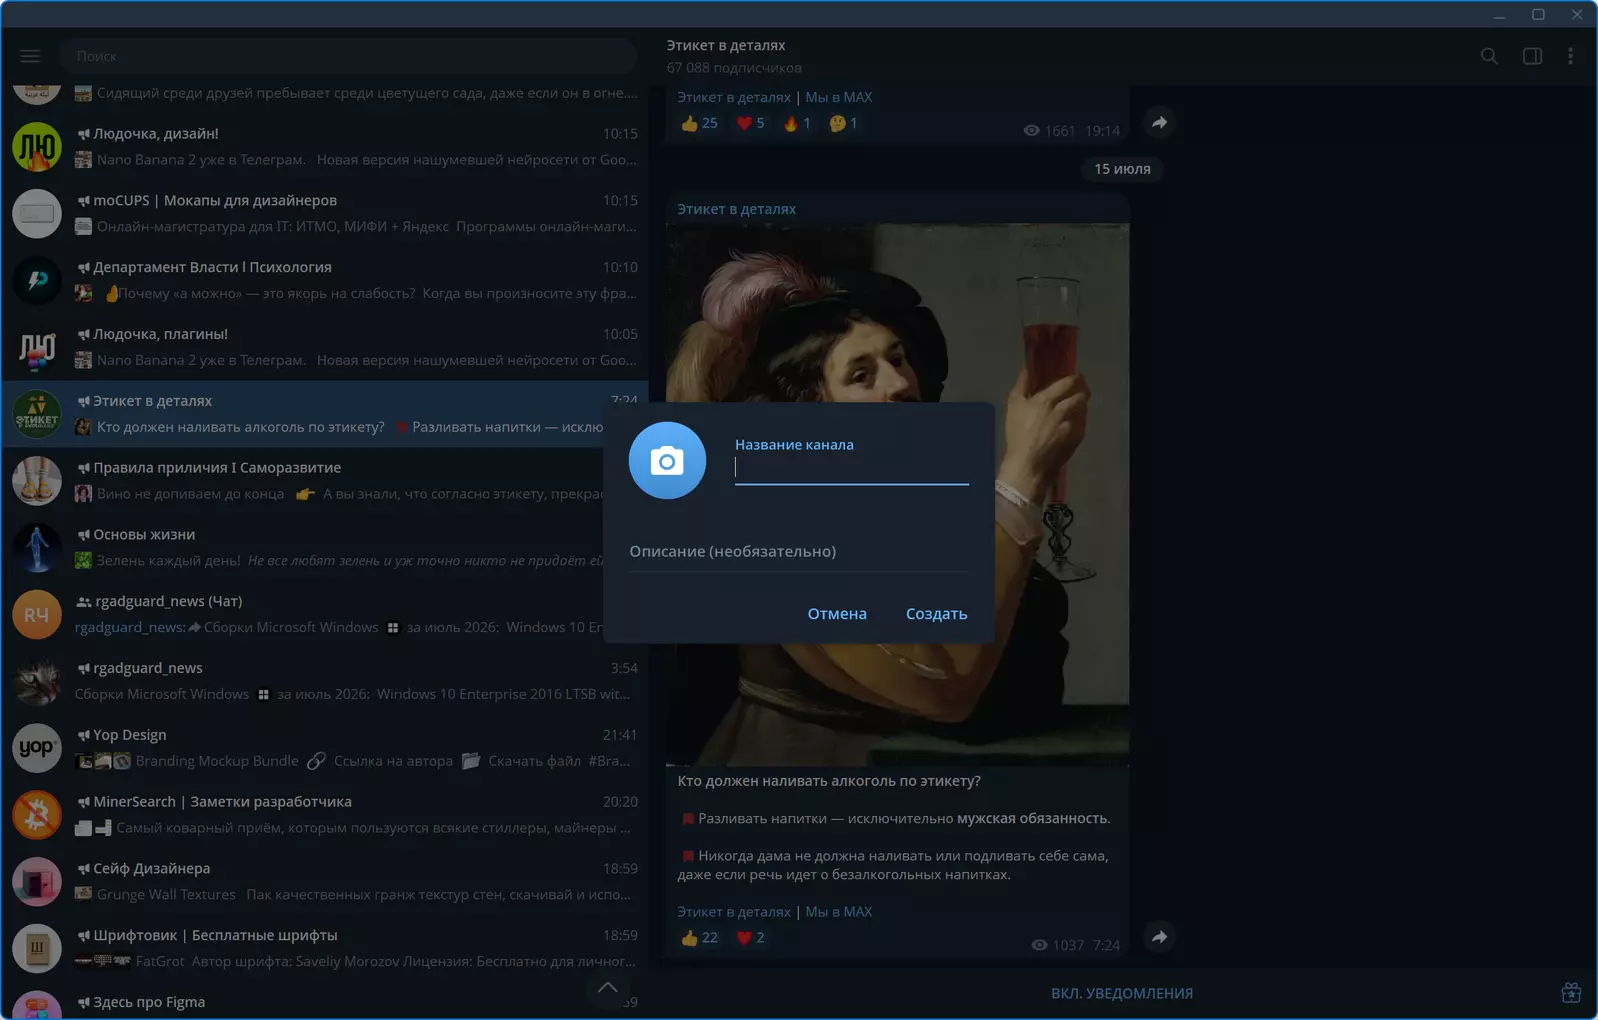Toggle heart reaction showing 5
1598x1020 pixels.
[750, 123]
